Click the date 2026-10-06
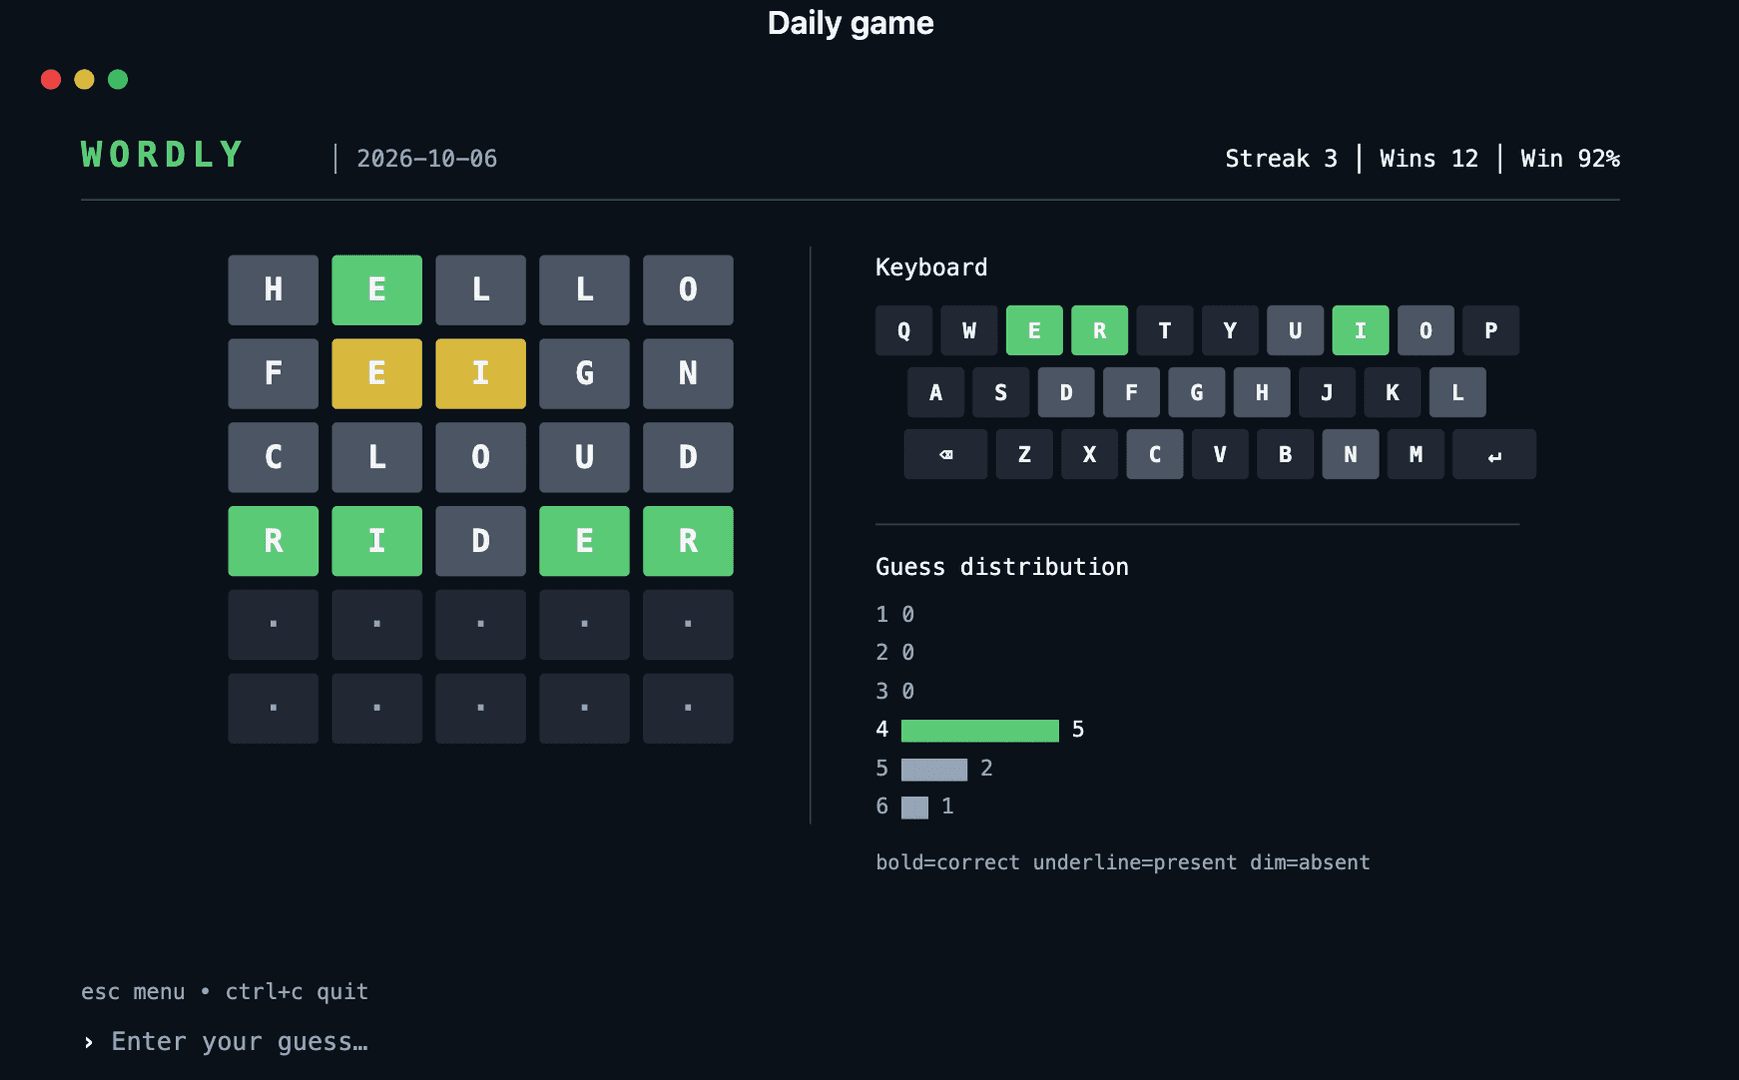 point(427,159)
